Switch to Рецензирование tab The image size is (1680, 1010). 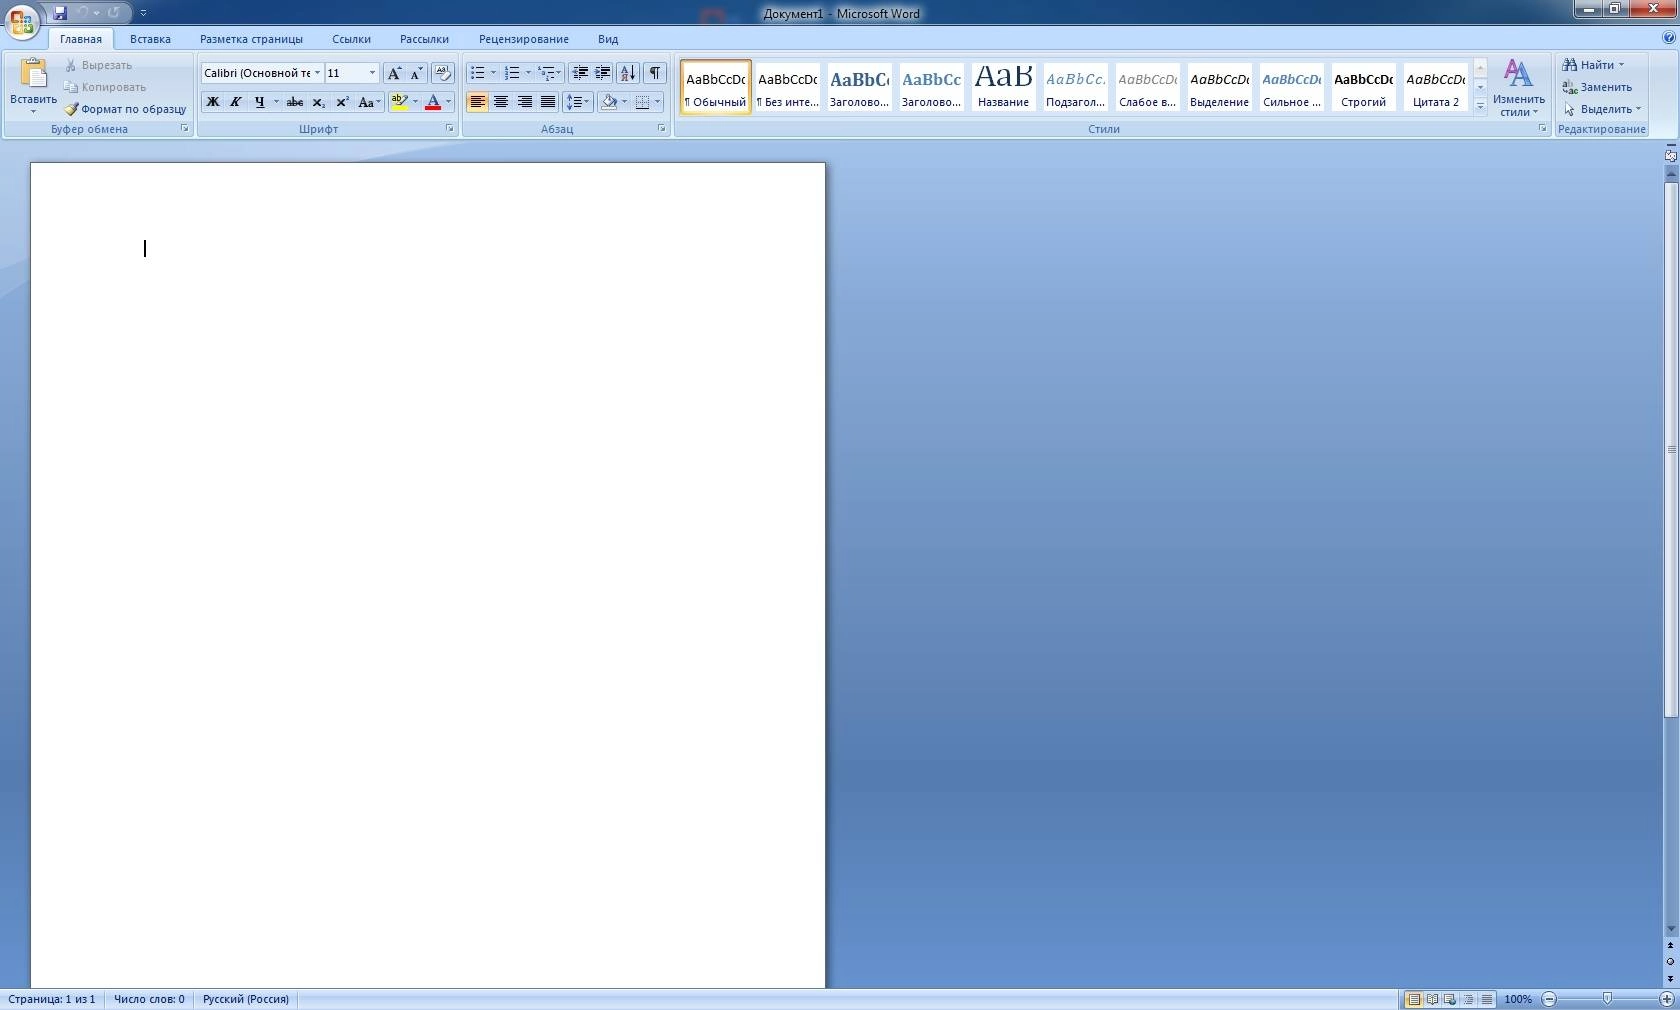523,39
